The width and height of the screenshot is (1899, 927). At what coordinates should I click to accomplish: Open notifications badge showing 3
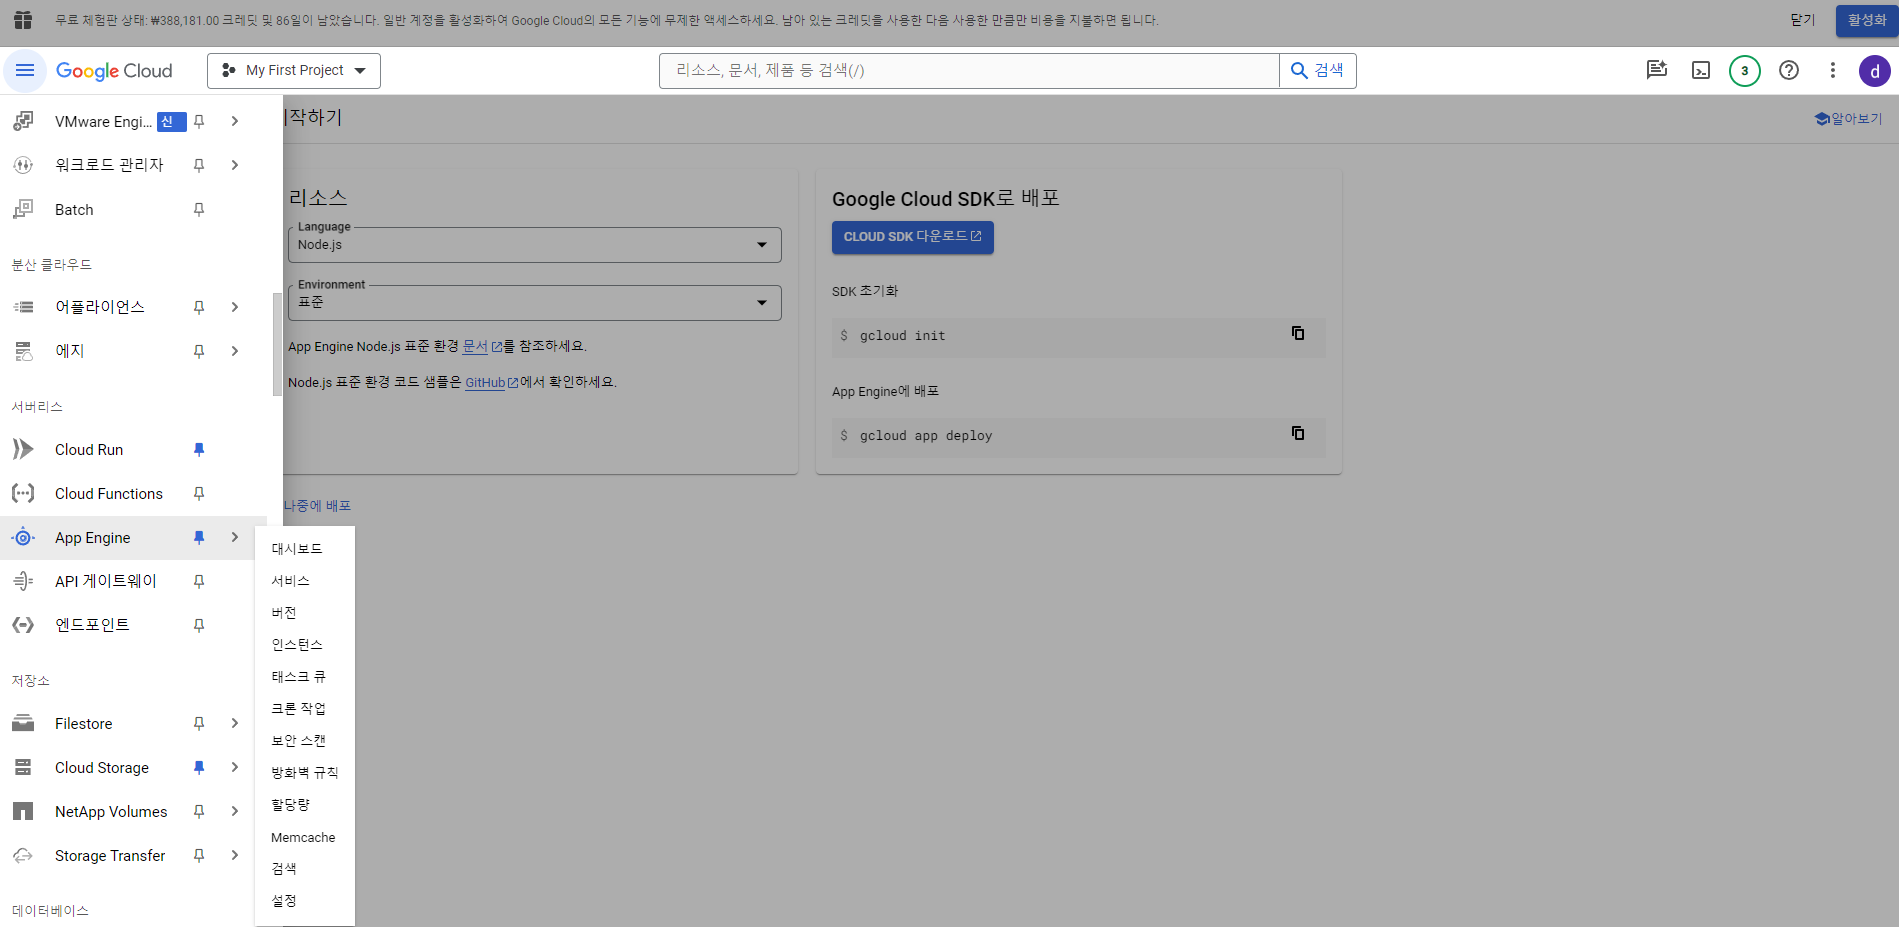(x=1745, y=70)
